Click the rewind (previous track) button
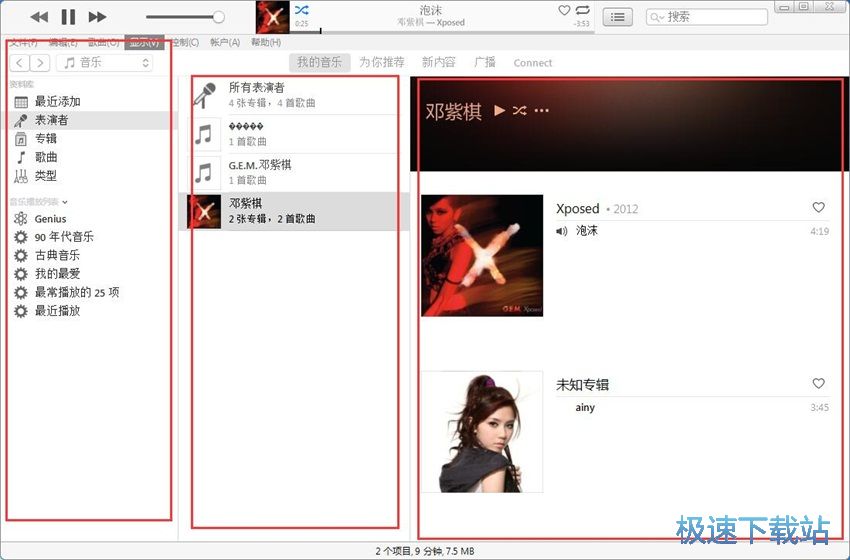The image size is (850, 560). tap(39, 17)
